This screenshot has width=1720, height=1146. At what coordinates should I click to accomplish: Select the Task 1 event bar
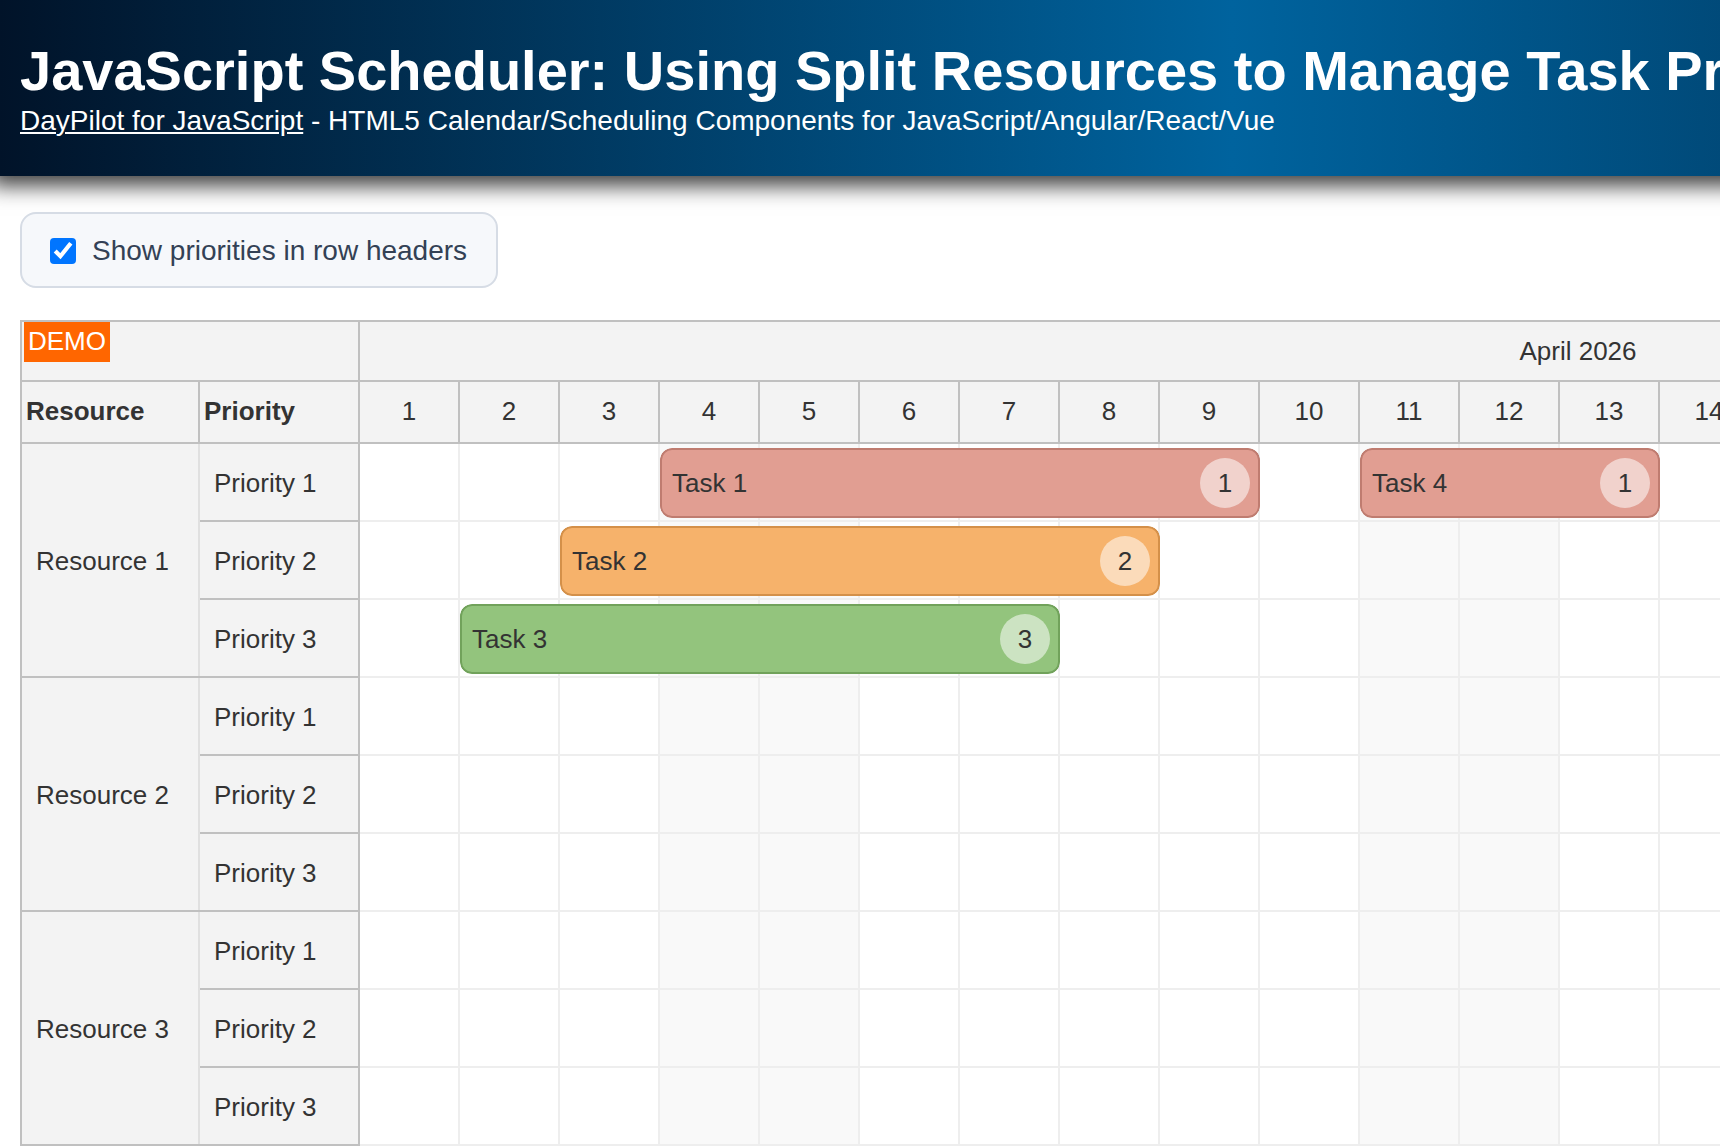[900, 483]
